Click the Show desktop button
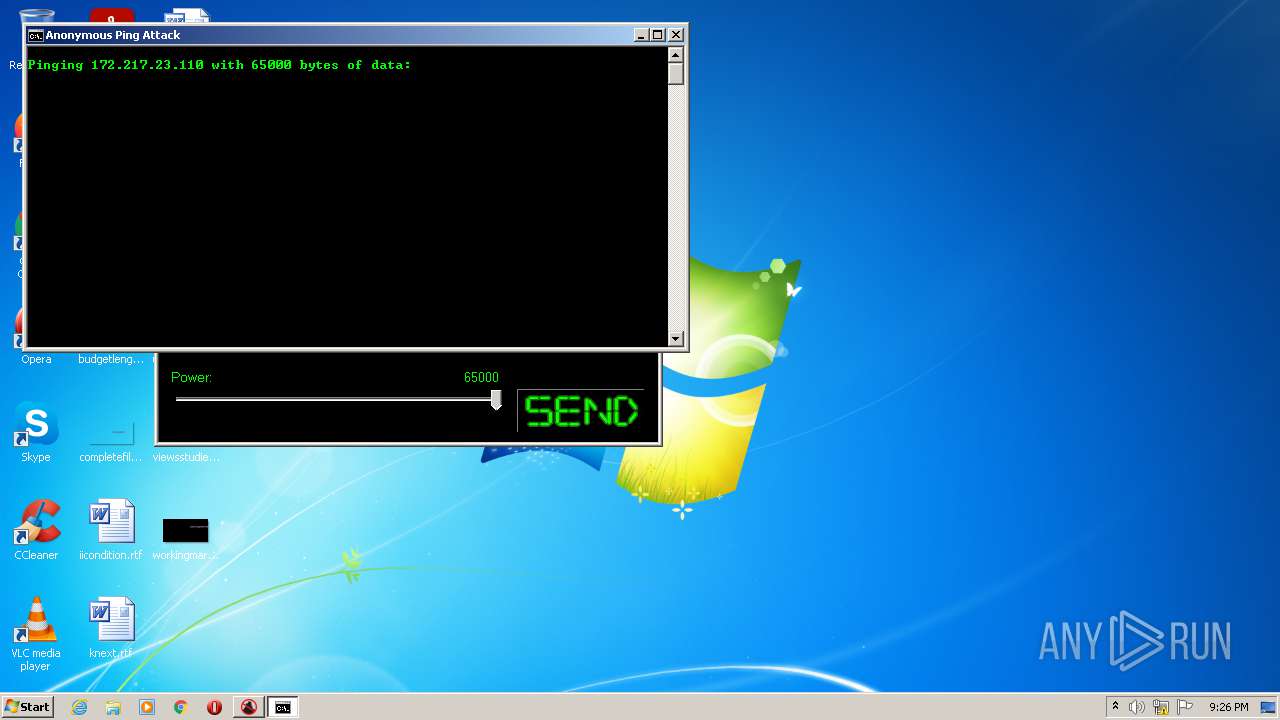Screen dimensions: 1280x720 [x=1268, y=707]
